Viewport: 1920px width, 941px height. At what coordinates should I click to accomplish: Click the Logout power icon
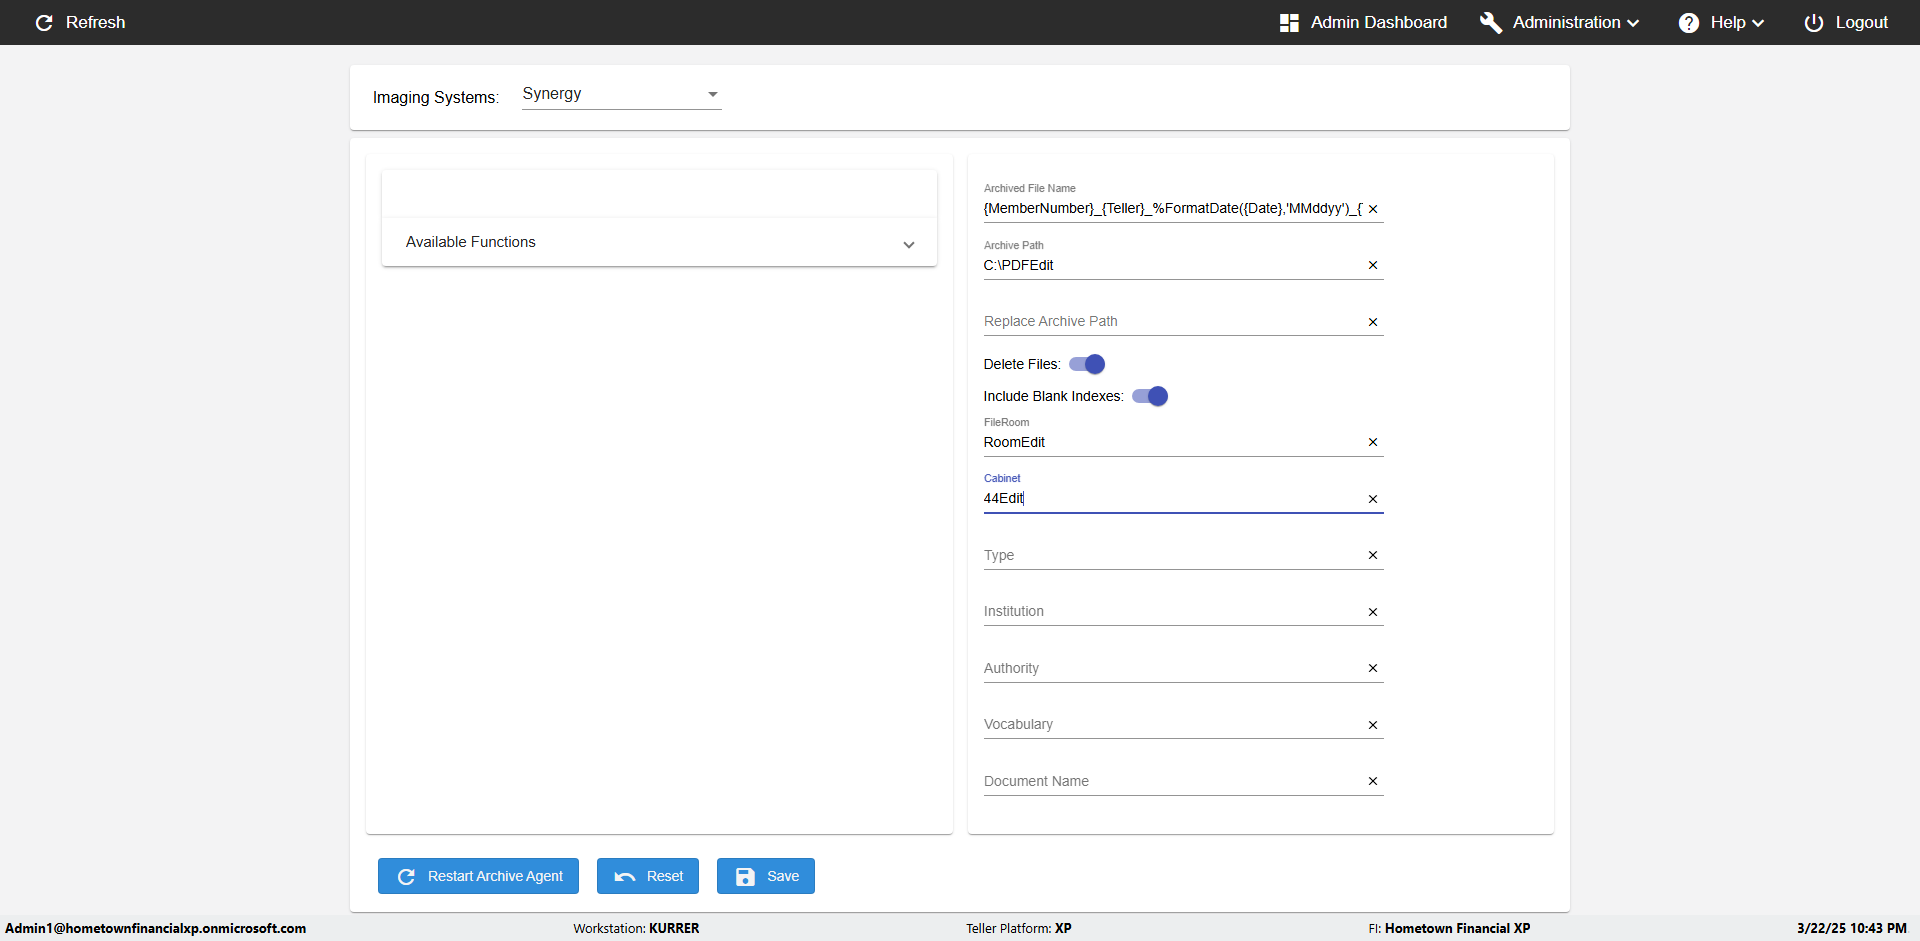click(1813, 23)
